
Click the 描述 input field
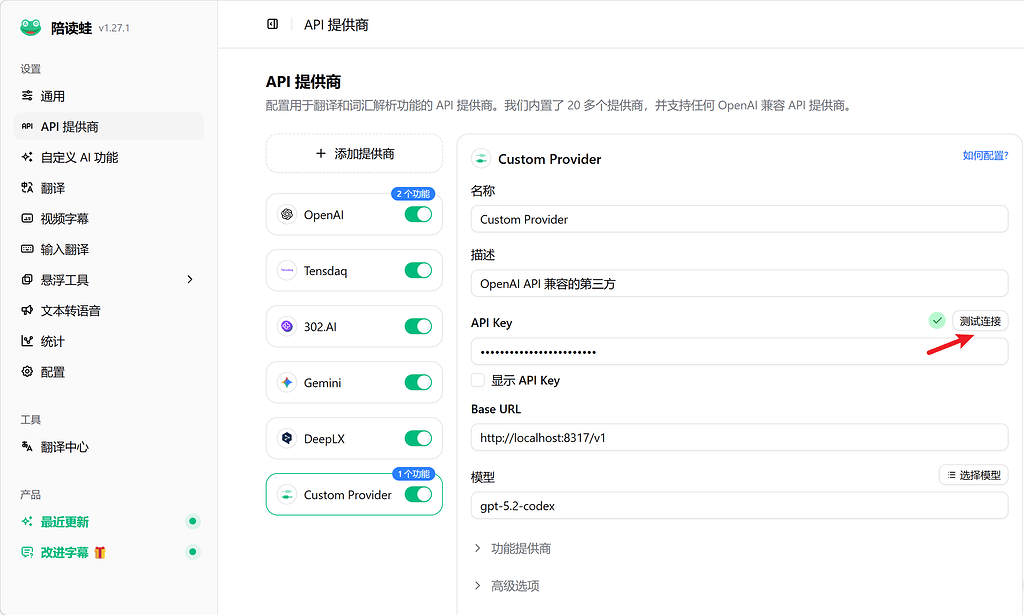tap(739, 283)
